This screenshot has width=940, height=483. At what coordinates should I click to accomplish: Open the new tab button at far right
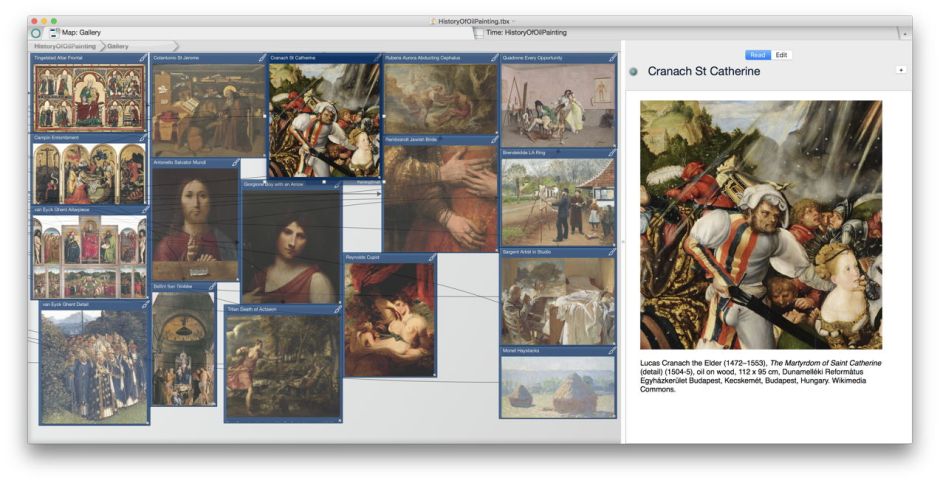904,33
